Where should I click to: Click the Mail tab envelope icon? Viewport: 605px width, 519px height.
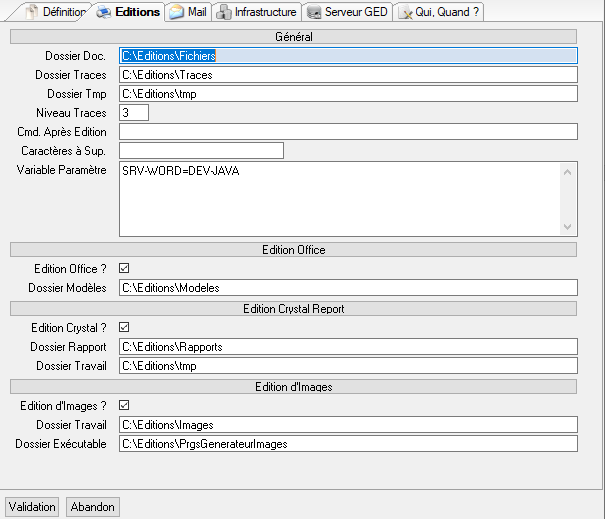coord(176,13)
